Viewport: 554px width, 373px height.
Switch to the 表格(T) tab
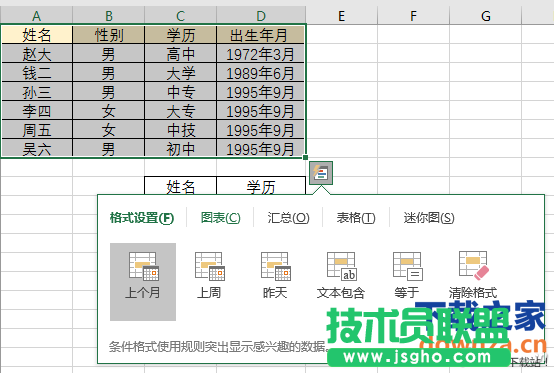point(356,218)
